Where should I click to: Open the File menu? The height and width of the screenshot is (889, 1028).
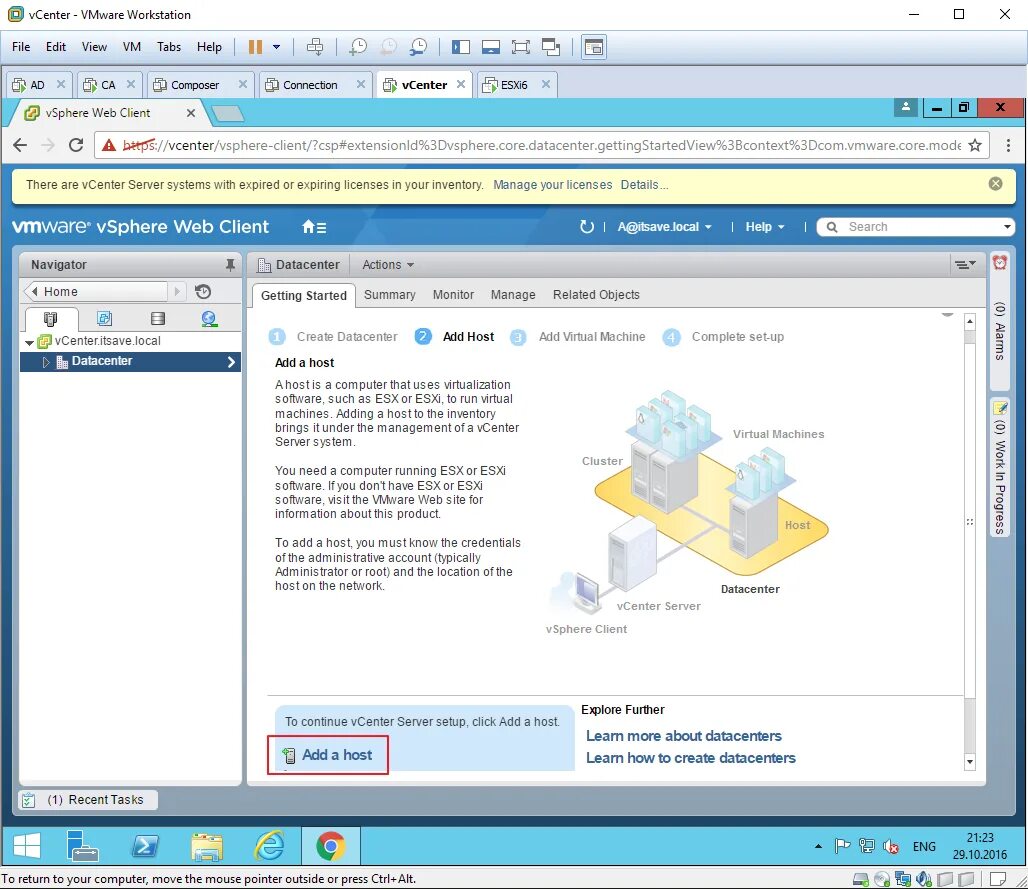(x=21, y=47)
